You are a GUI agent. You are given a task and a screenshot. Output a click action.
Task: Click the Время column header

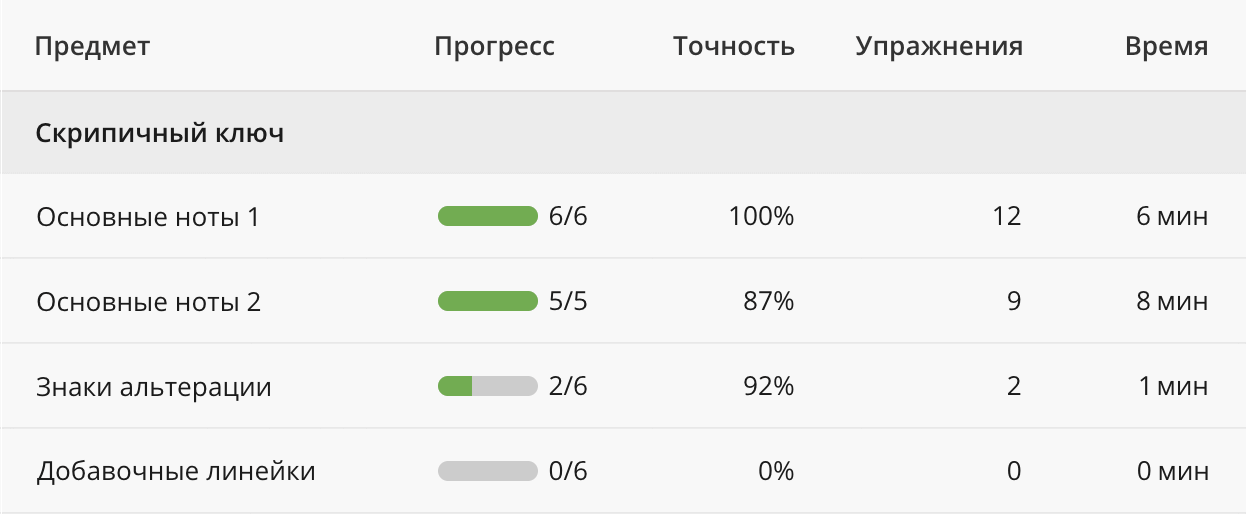coord(1166,46)
